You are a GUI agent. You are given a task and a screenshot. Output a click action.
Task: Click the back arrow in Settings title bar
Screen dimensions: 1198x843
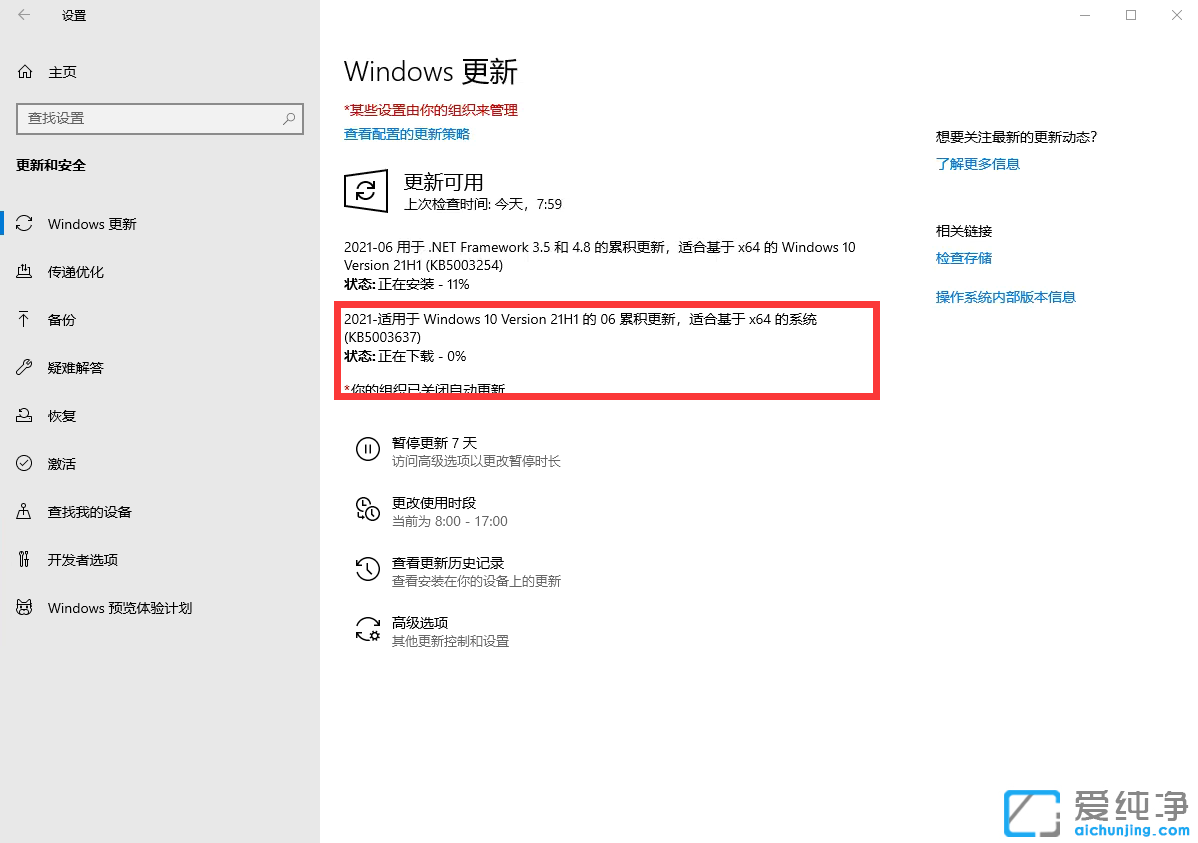(x=24, y=15)
